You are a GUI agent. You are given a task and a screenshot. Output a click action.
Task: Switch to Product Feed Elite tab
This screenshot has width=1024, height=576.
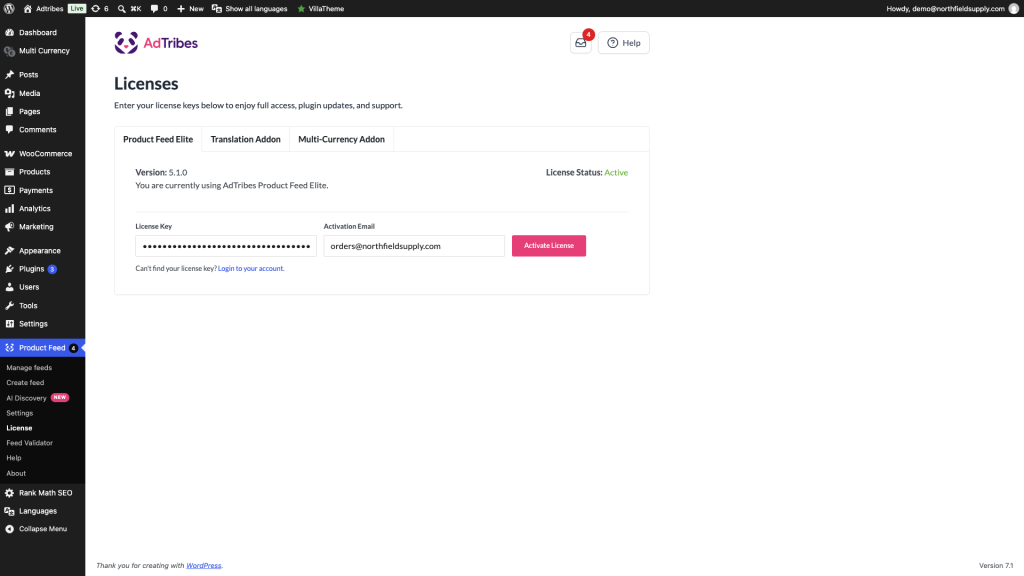tap(158, 139)
